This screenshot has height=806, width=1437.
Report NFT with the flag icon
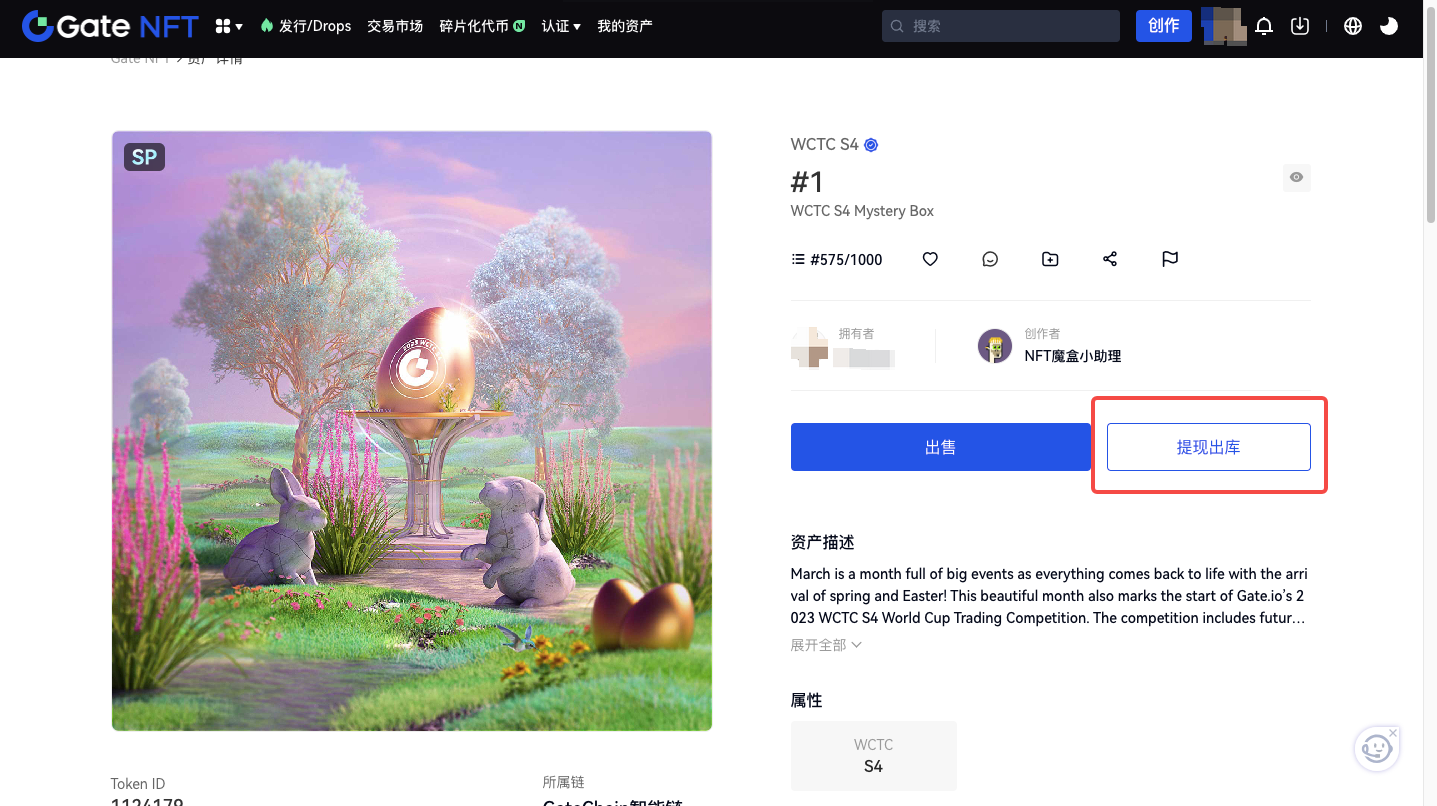(x=1170, y=259)
